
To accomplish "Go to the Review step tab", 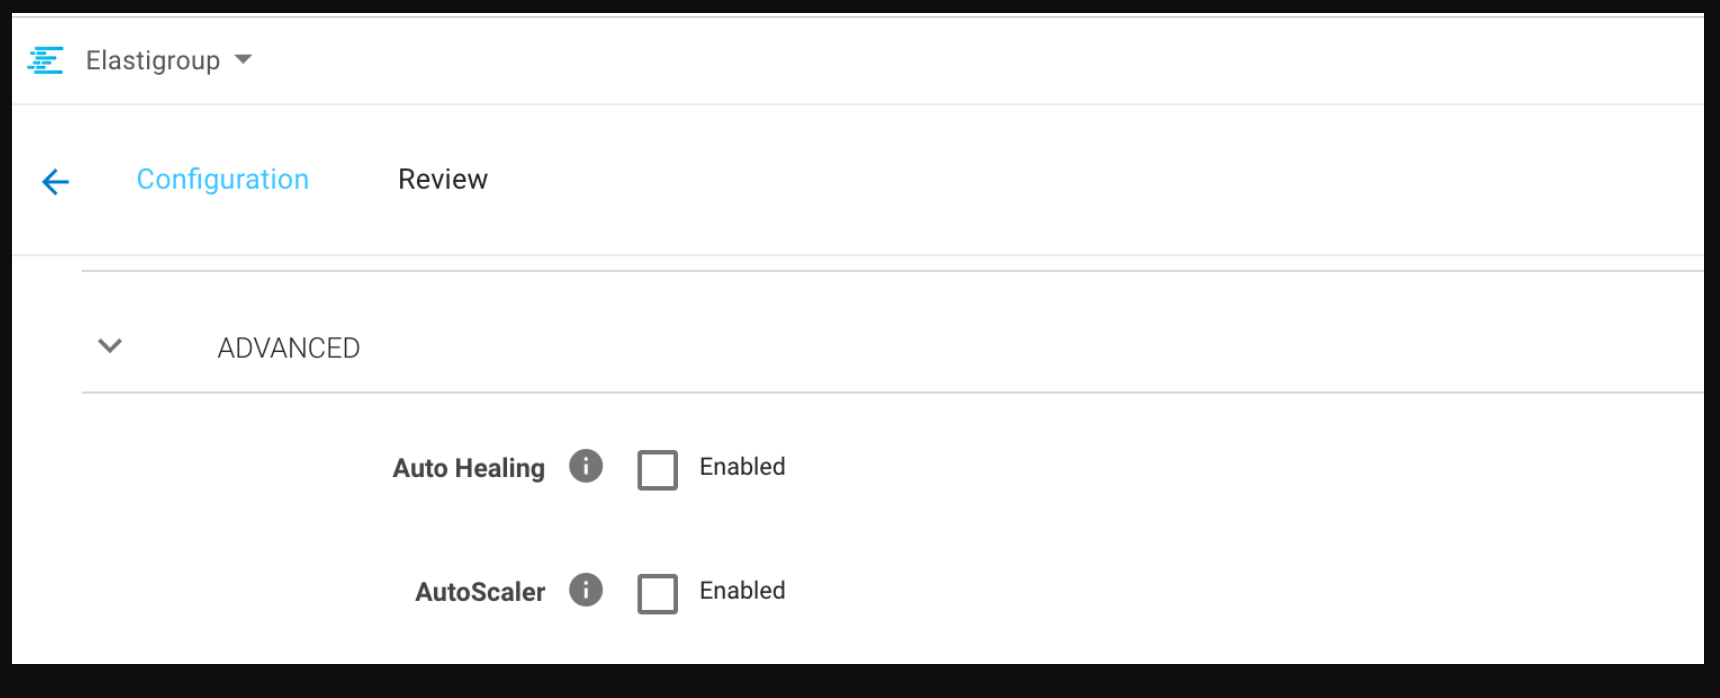I will pos(443,179).
